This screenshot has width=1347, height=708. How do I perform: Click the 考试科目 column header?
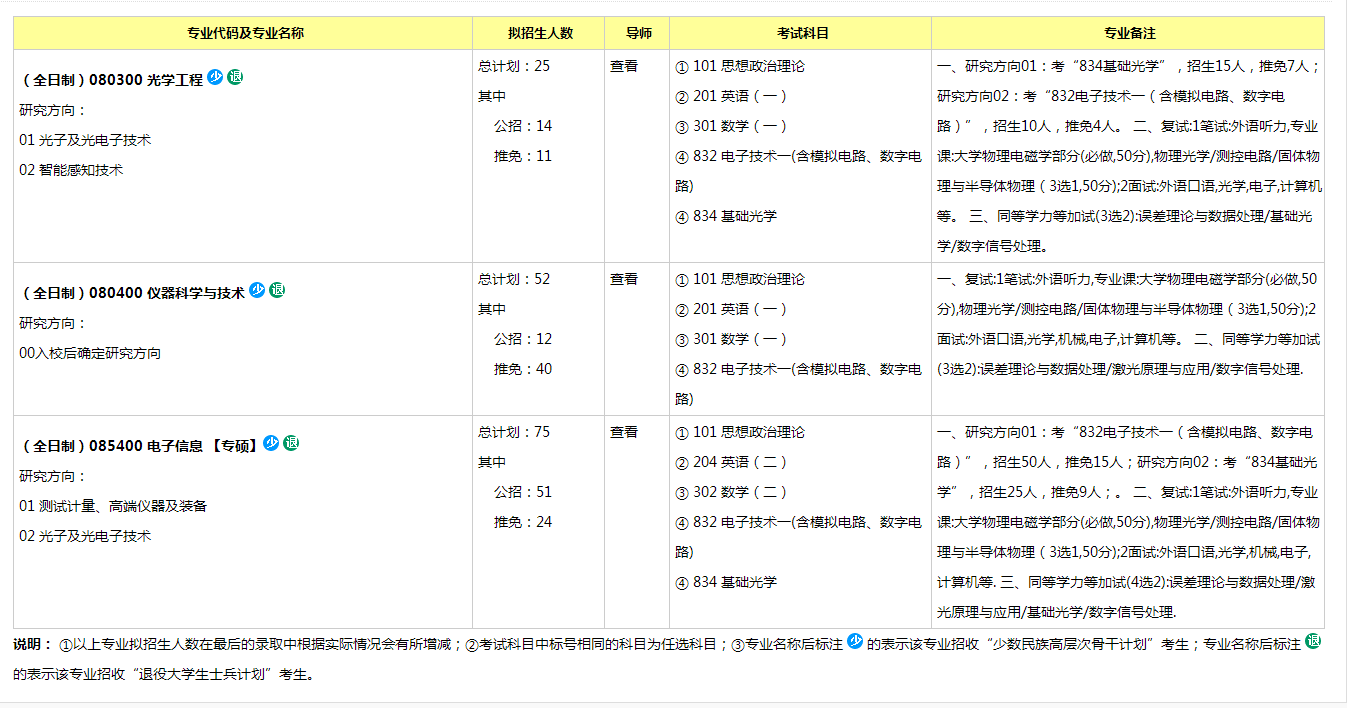[x=802, y=33]
